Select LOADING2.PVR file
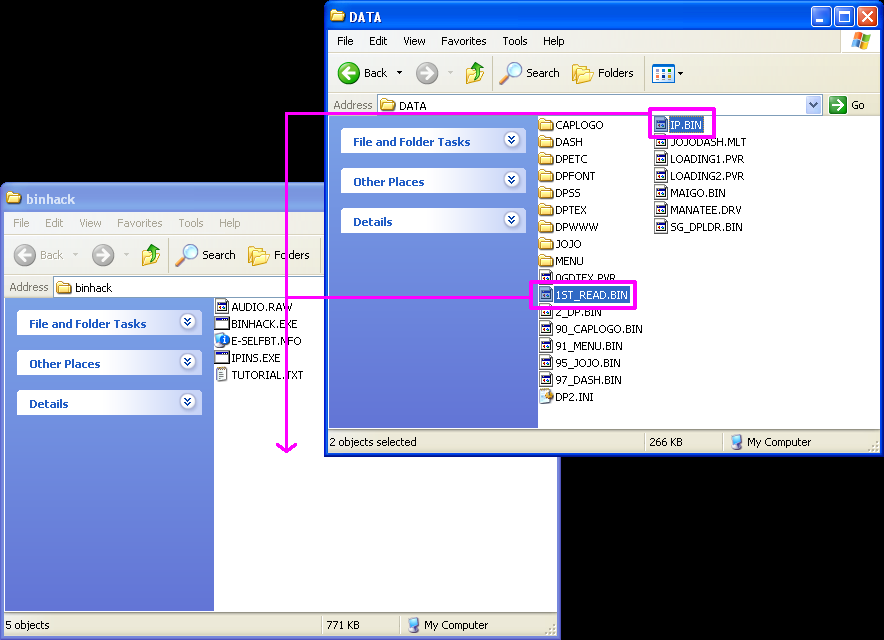884x640 pixels. point(700,176)
